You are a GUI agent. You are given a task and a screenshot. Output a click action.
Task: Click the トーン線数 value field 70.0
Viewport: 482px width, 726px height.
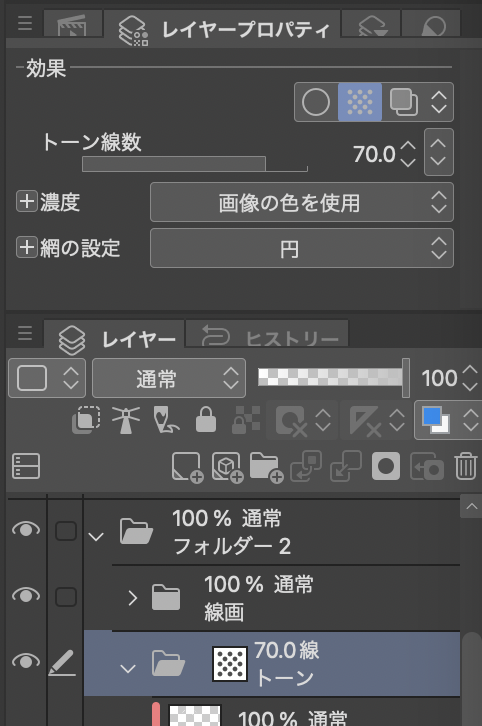[374, 154]
